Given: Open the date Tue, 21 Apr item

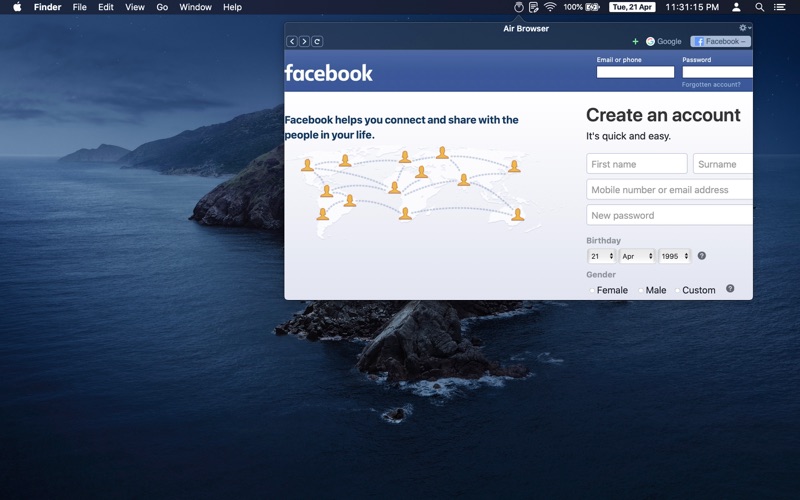Looking at the screenshot, I should (x=632, y=7).
